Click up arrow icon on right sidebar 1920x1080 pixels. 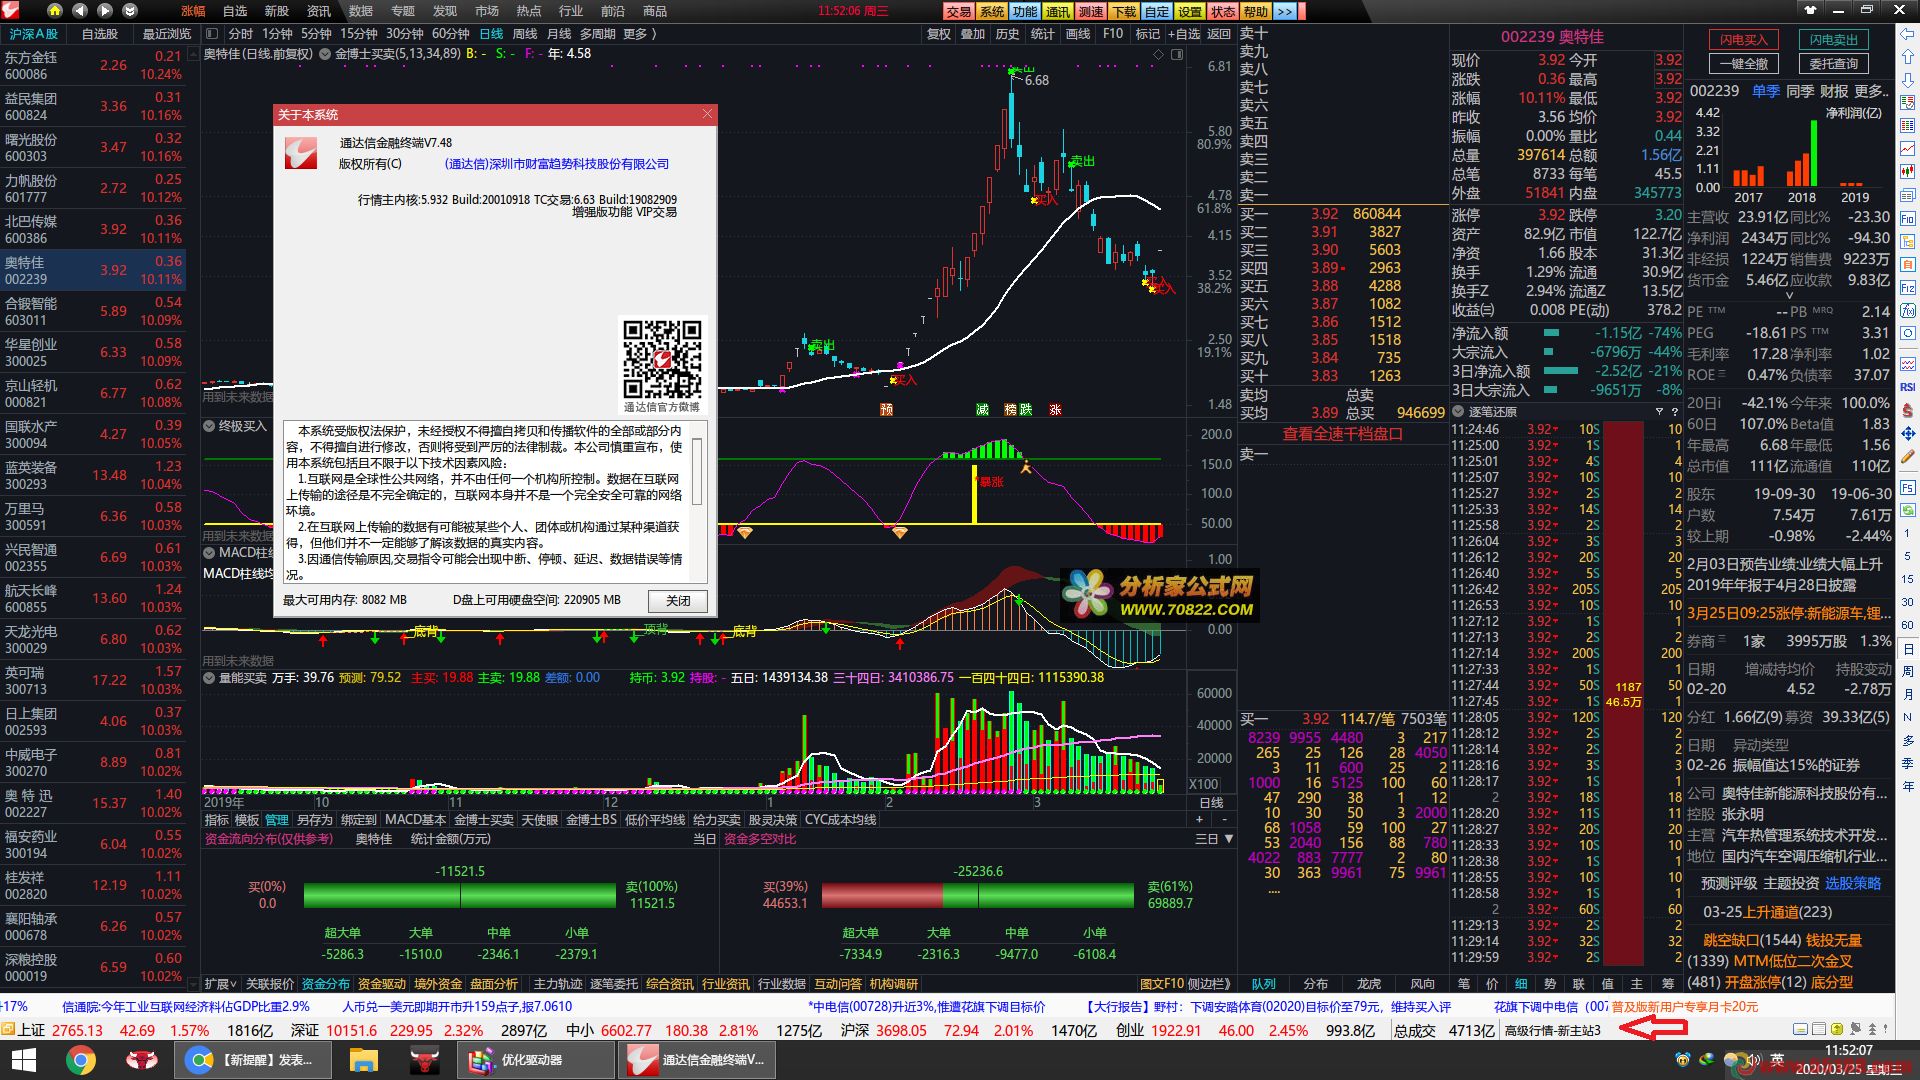click(x=1907, y=57)
